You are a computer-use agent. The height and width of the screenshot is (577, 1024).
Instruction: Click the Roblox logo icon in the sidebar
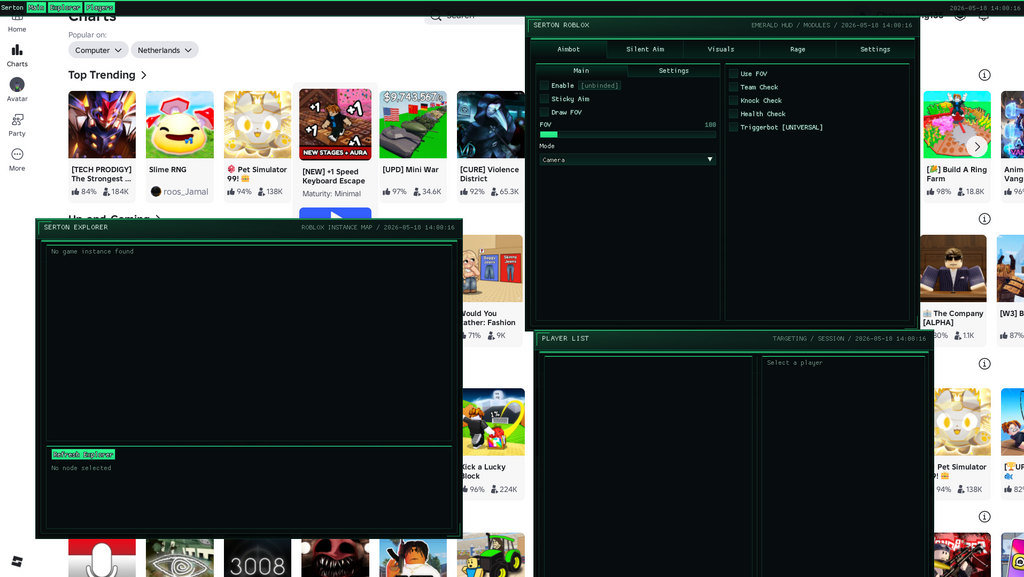[x=17, y=561]
